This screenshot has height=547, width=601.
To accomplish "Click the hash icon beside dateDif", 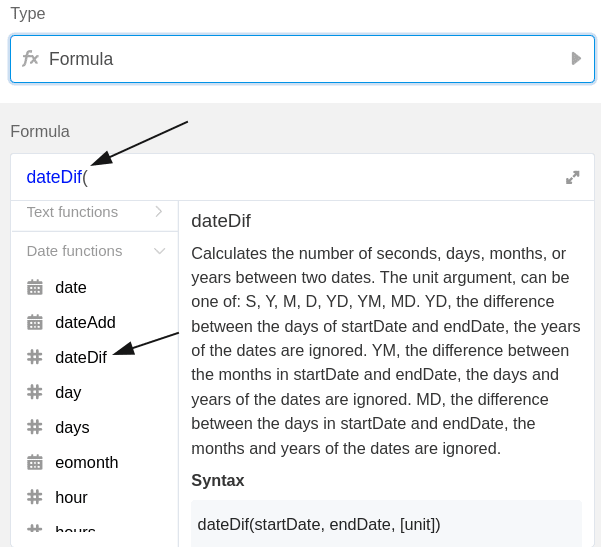I will click(x=35, y=357).
